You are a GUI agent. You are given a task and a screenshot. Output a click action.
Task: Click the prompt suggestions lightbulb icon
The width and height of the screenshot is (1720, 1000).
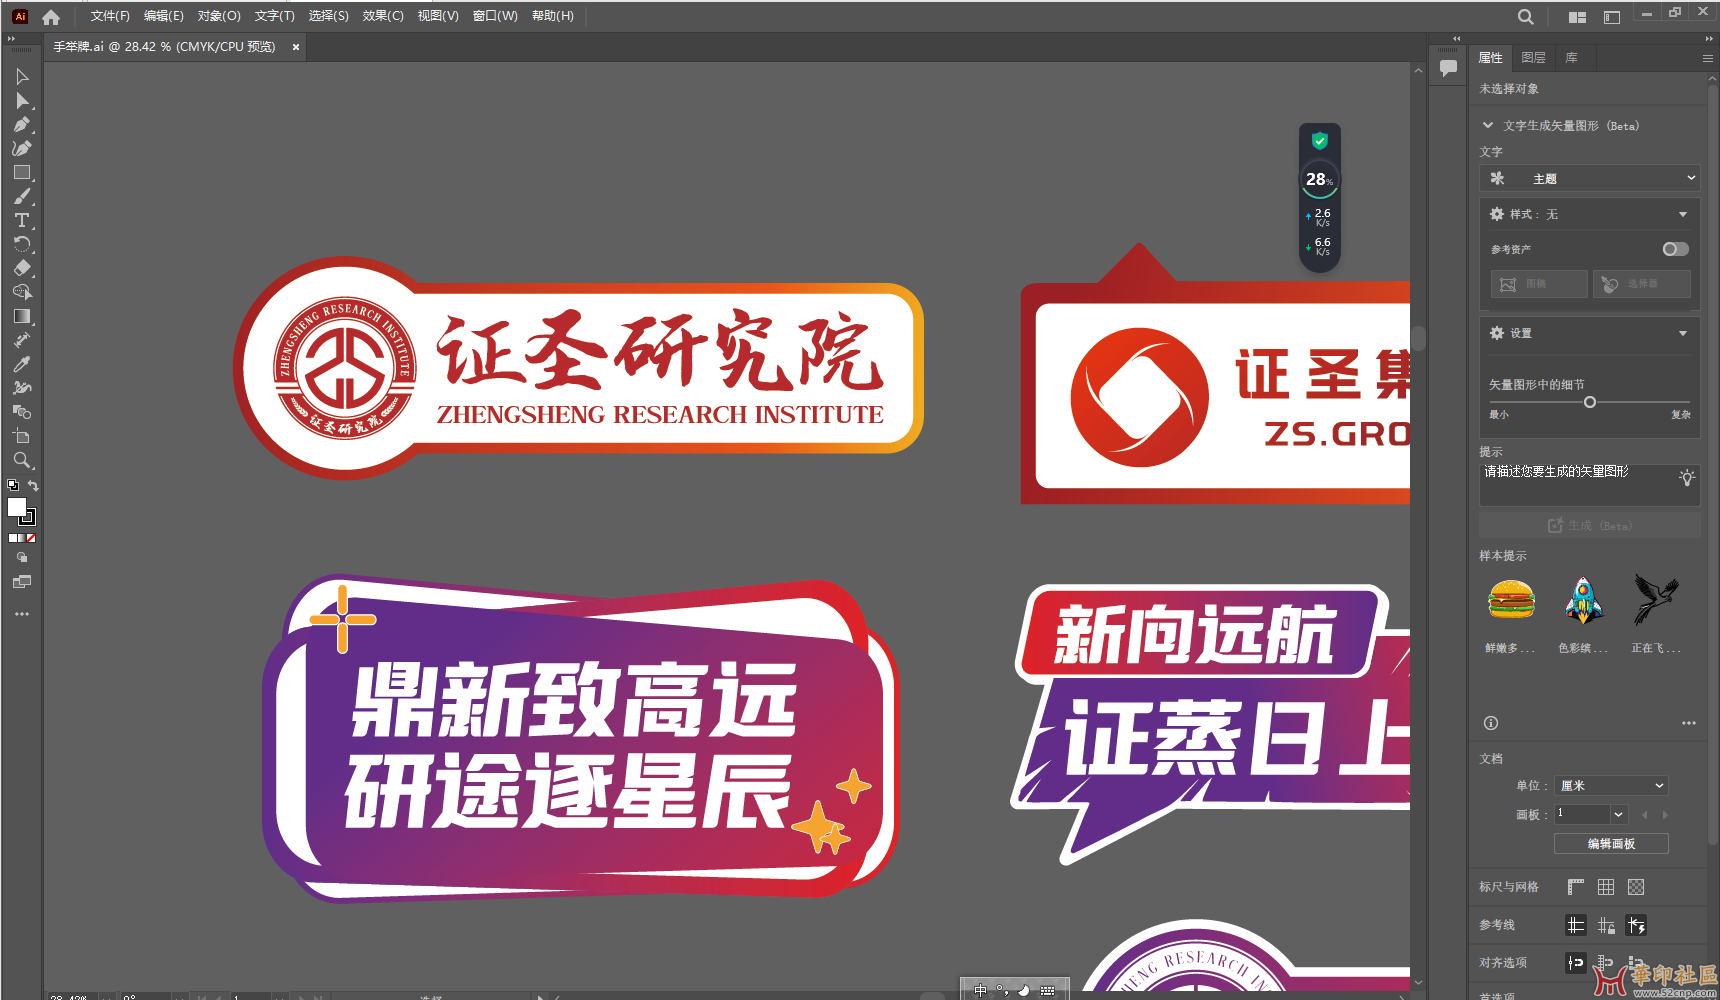(1687, 477)
